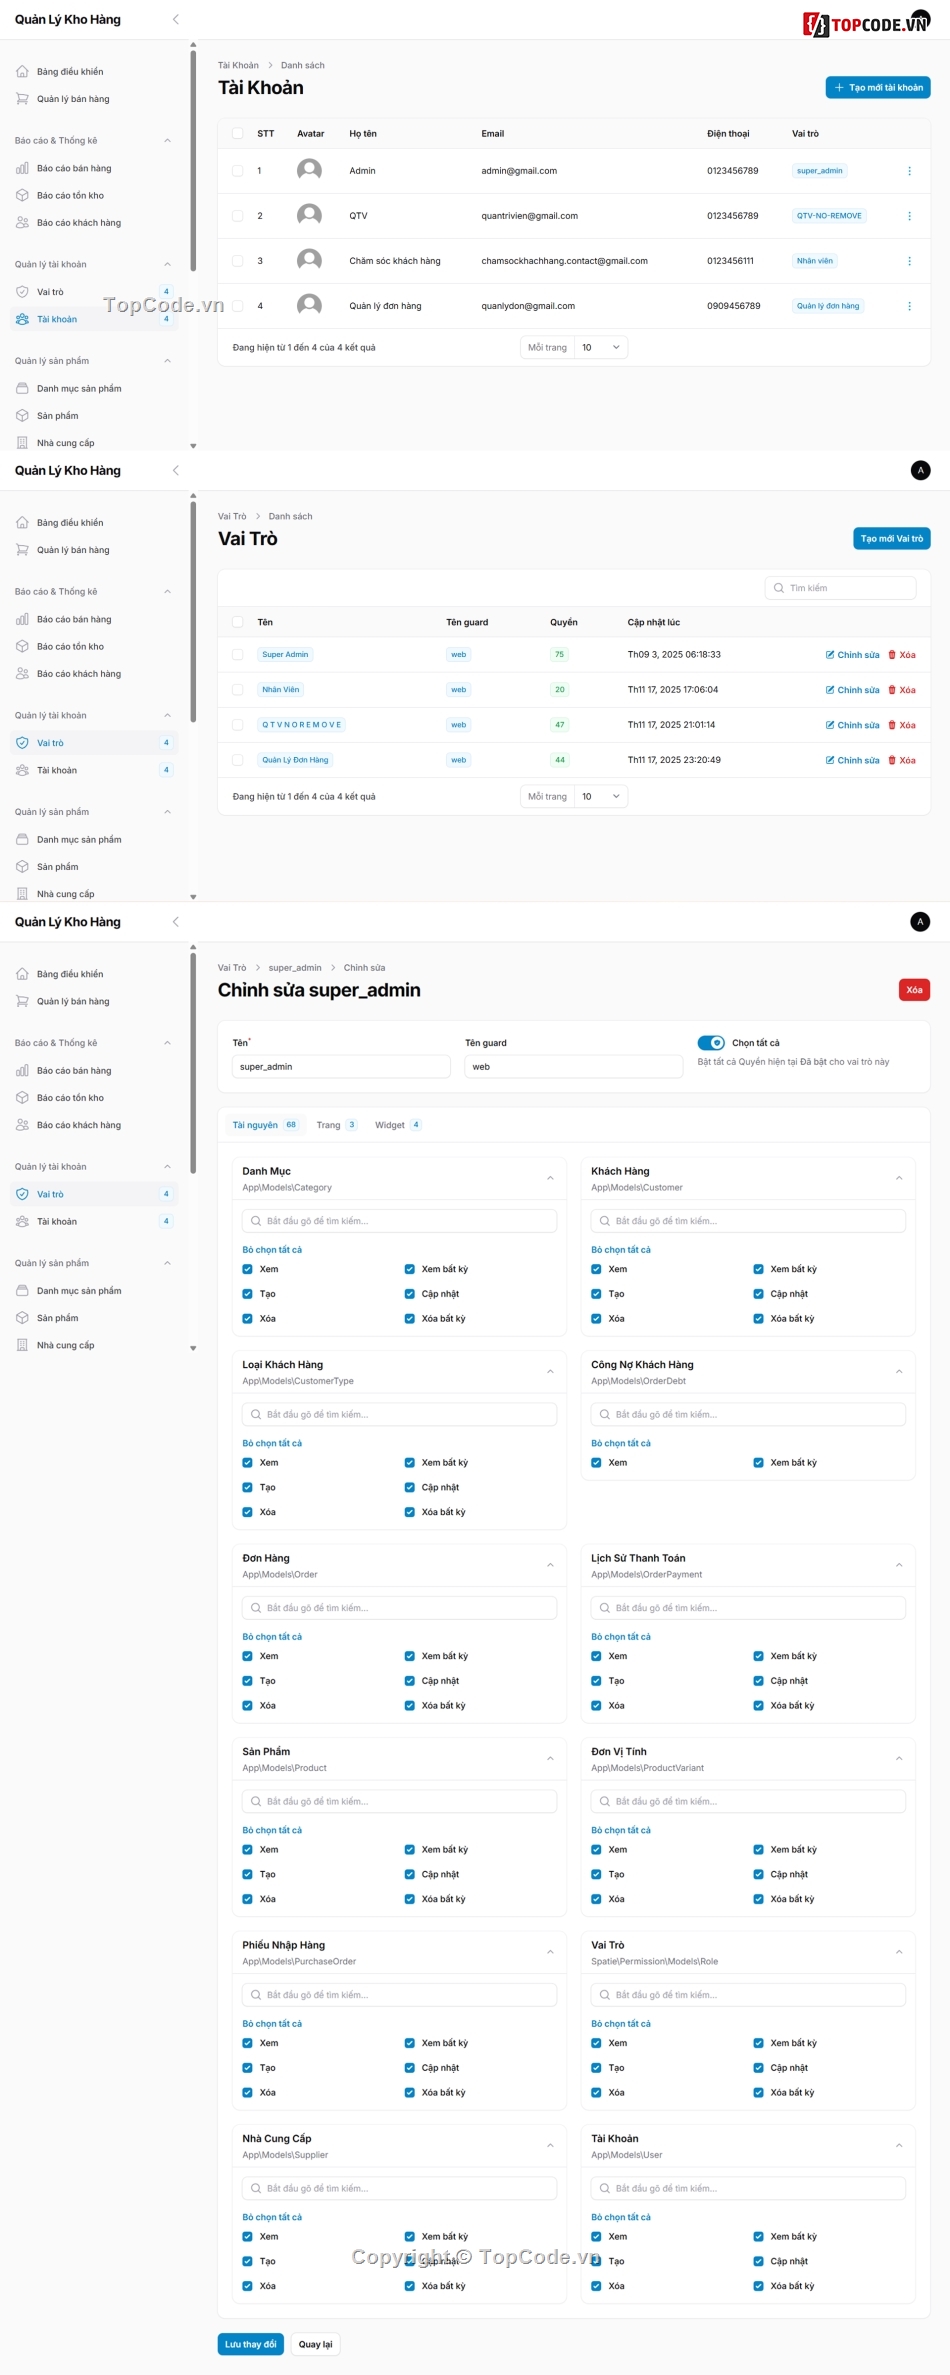Collapse the sidebar using the chevron on the Chỉnh sửa super_admin page
Image resolution: width=950 pixels, height=2375 pixels.
click(176, 921)
